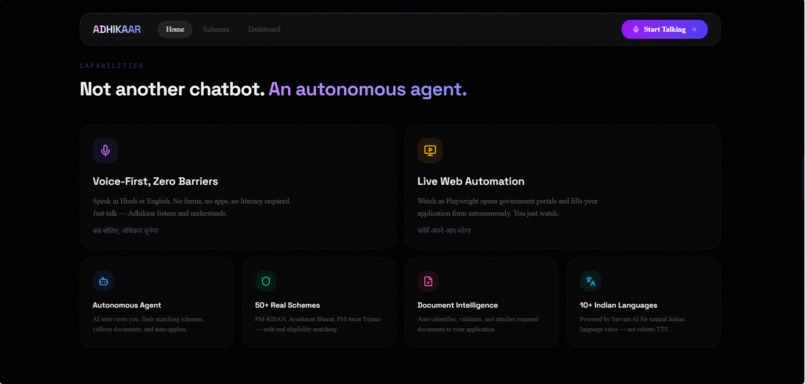Open the Dashboard nav tab
Viewport: 806px width, 384px height.
click(264, 29)
